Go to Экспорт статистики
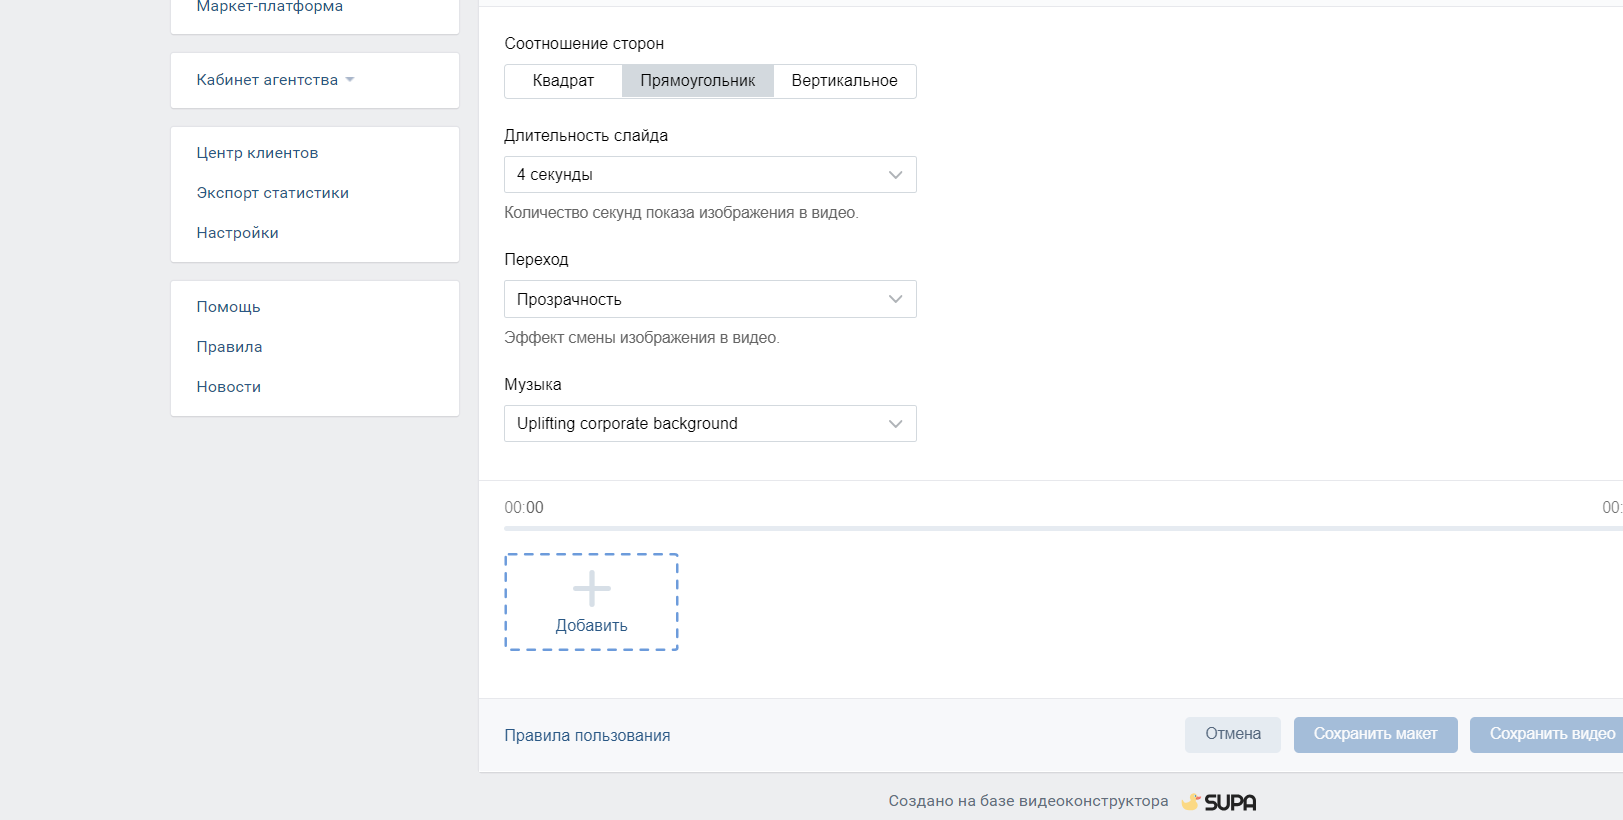This screenshot has height=820, width=1623. coord(272,193)
